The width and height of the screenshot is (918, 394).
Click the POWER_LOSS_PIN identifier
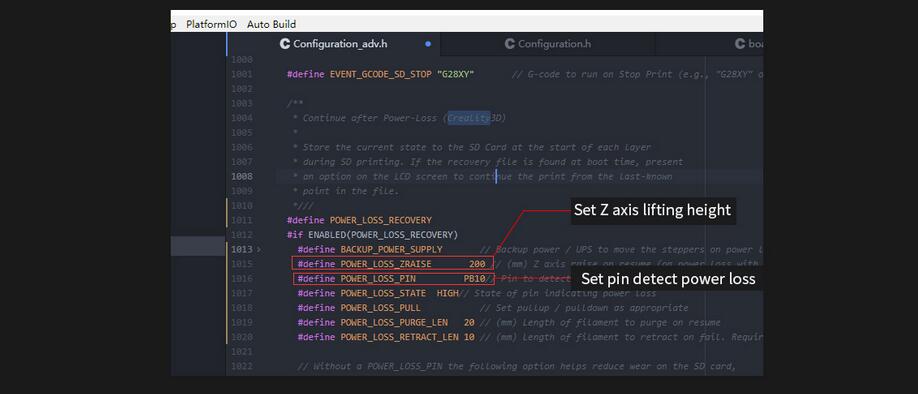click(378, 279)
